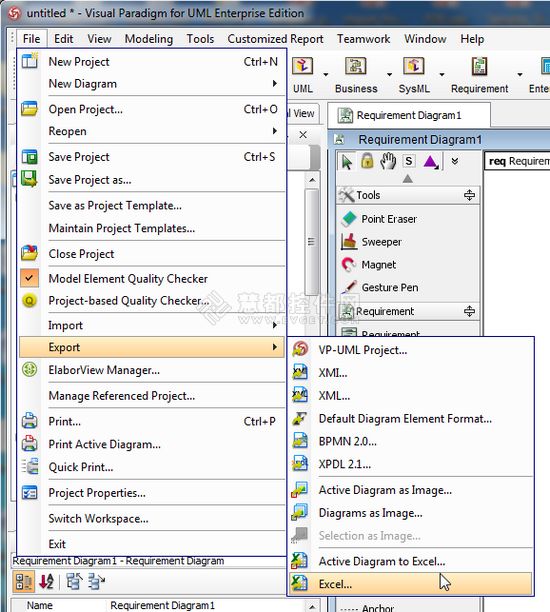
Task: Expand the Reopen submenu arrow
Action: pos(275,131)
